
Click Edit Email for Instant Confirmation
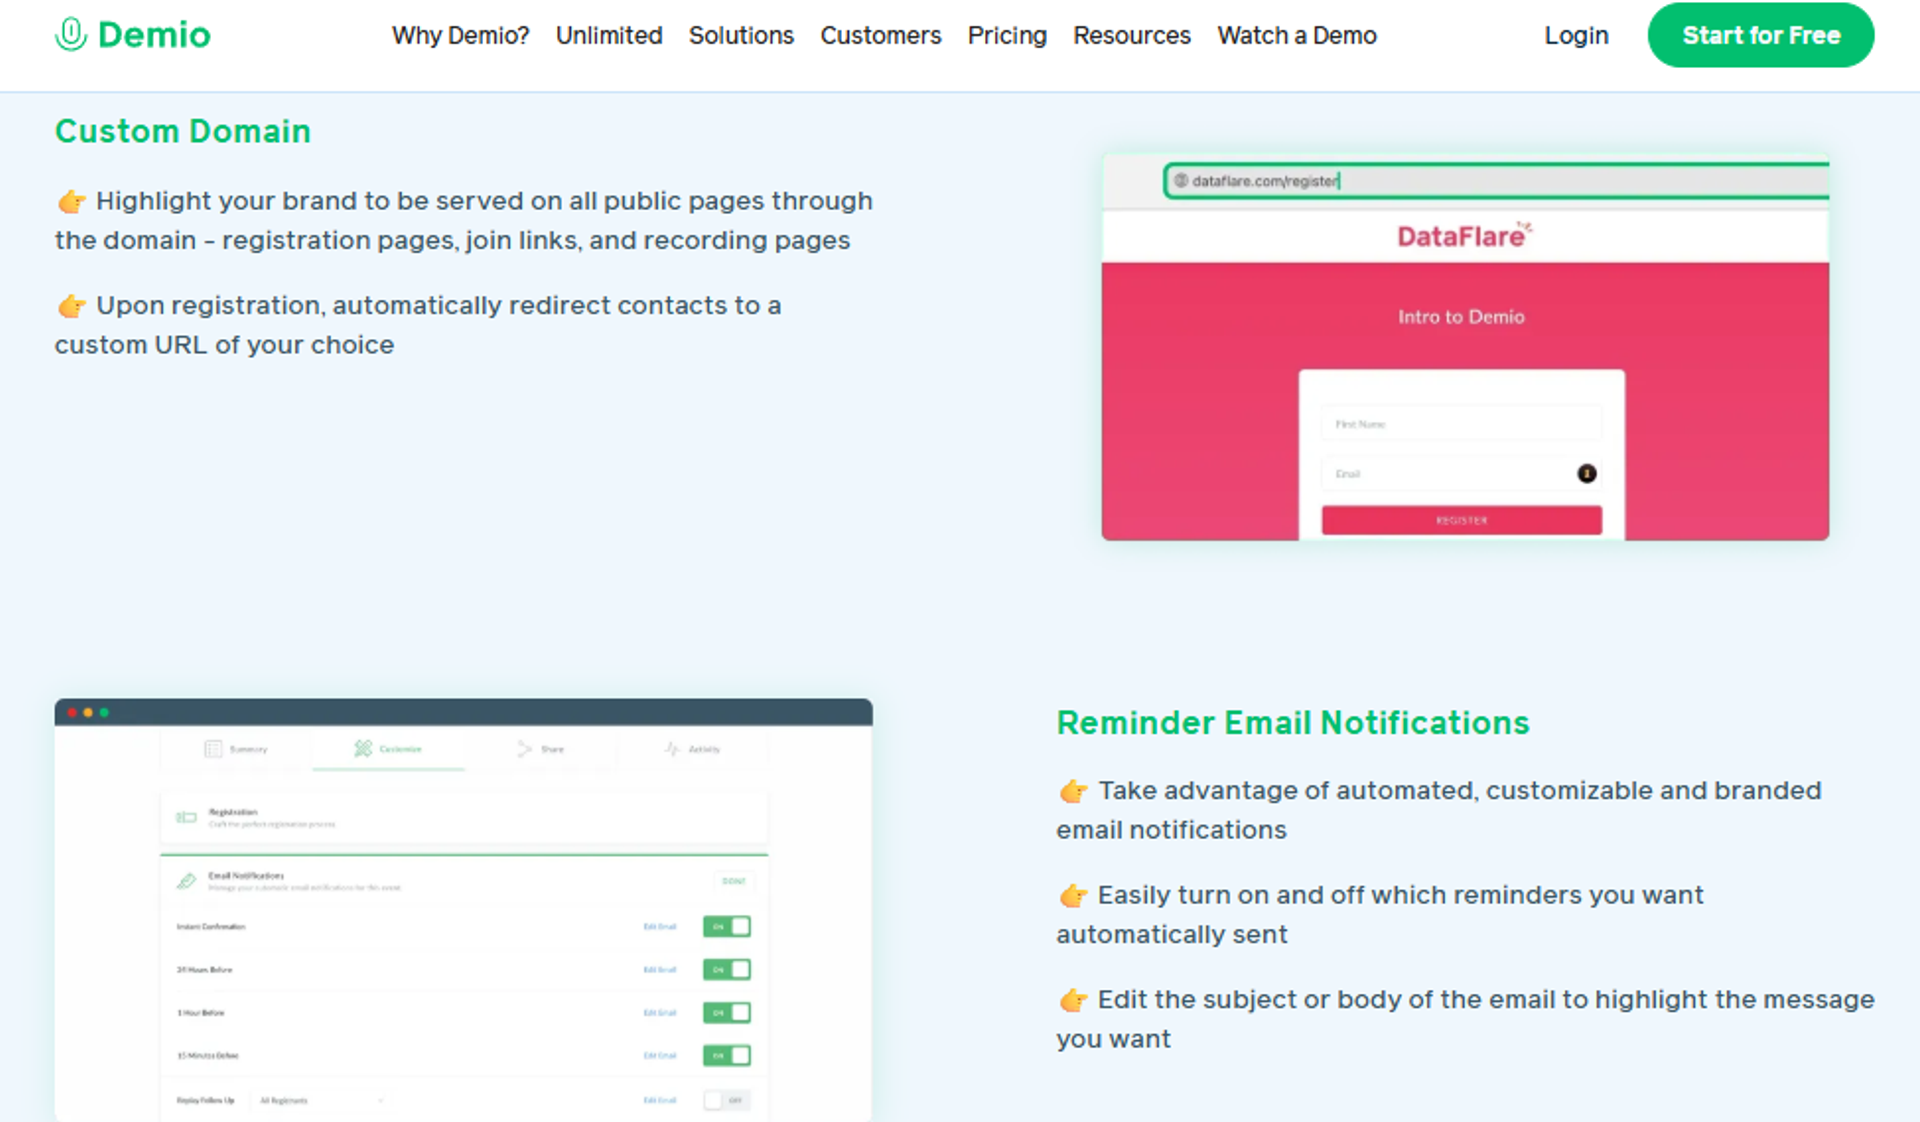point(660,927)
